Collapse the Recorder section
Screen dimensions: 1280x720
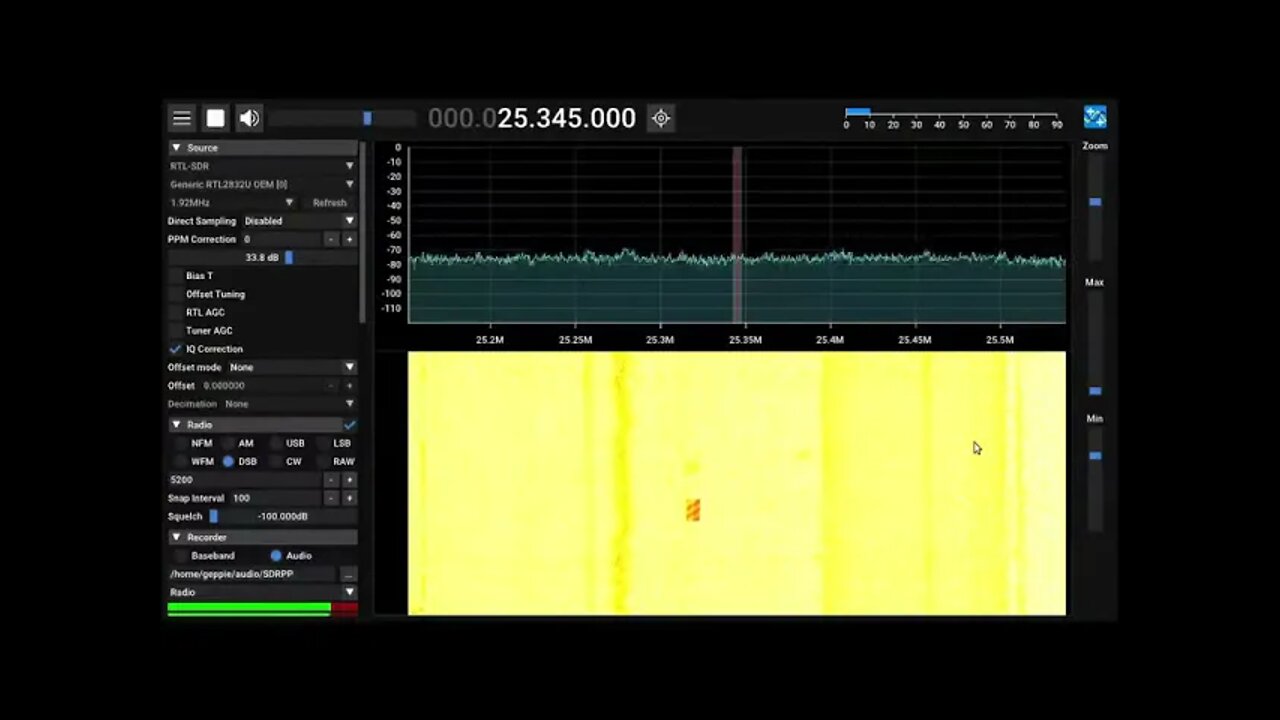point(262,537)
